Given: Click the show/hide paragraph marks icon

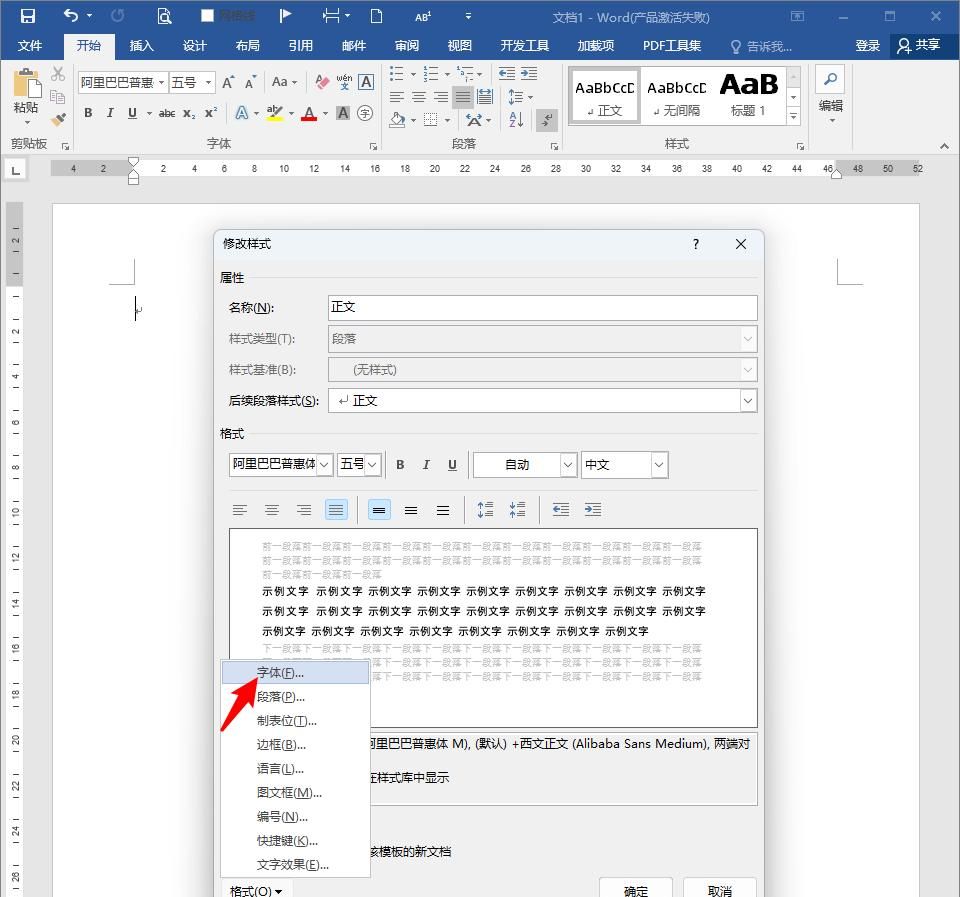Looking at the screenshot, I should pyautogui.click(x=546, y=118).
